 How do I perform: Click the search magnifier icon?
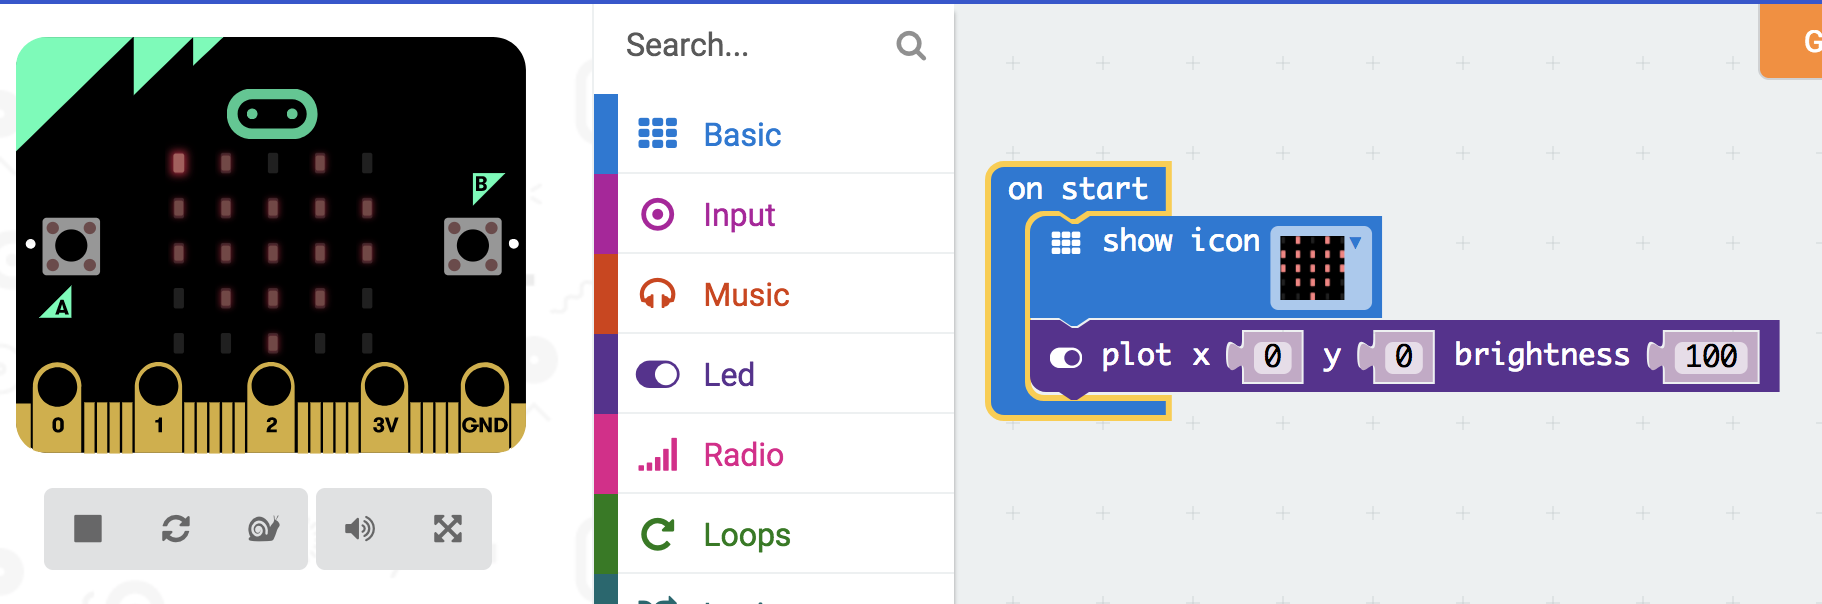pyautogui.click(x=910, y=45)
